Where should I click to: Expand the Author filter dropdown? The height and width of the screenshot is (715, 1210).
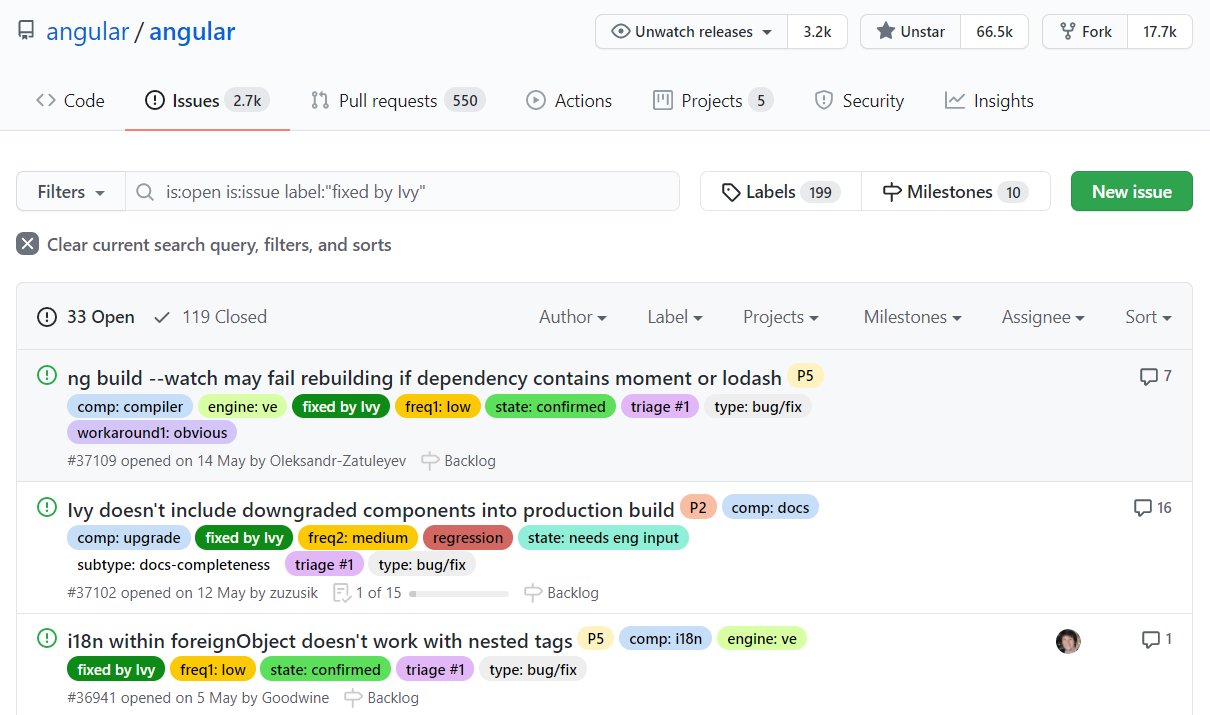pyautogui.click(x=573, y=317)
